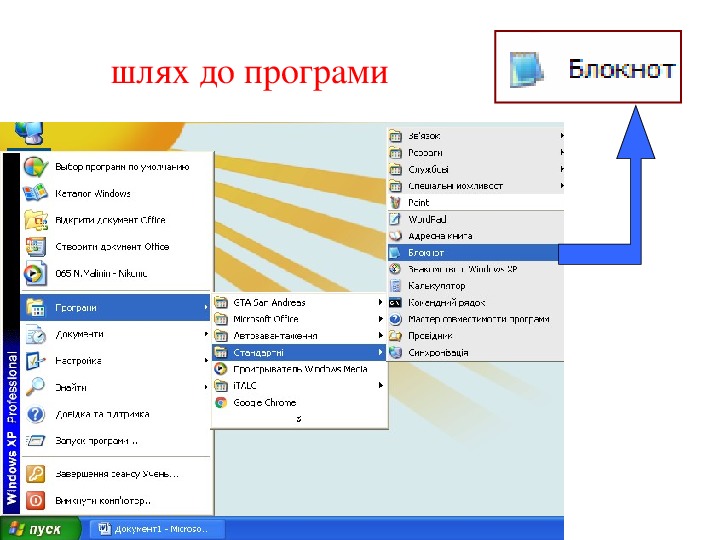Open WordPad entry text
Viewport: 720px width, 540px height.
point(427,219)
